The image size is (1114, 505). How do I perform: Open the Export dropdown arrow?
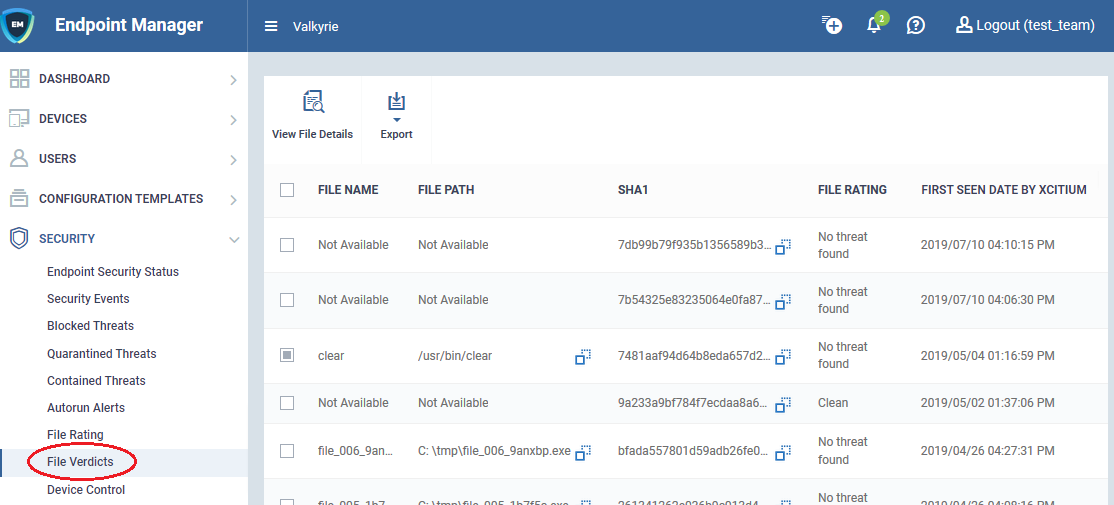pyautogui.click(x=396, y=120)
